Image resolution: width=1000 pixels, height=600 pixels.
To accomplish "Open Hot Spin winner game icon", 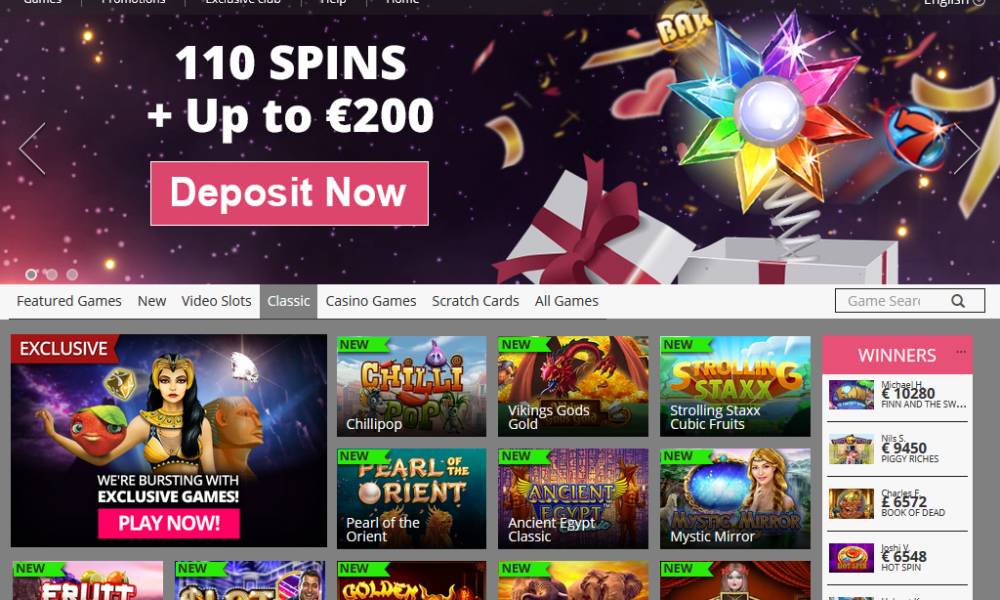I will tap(851, 558).
